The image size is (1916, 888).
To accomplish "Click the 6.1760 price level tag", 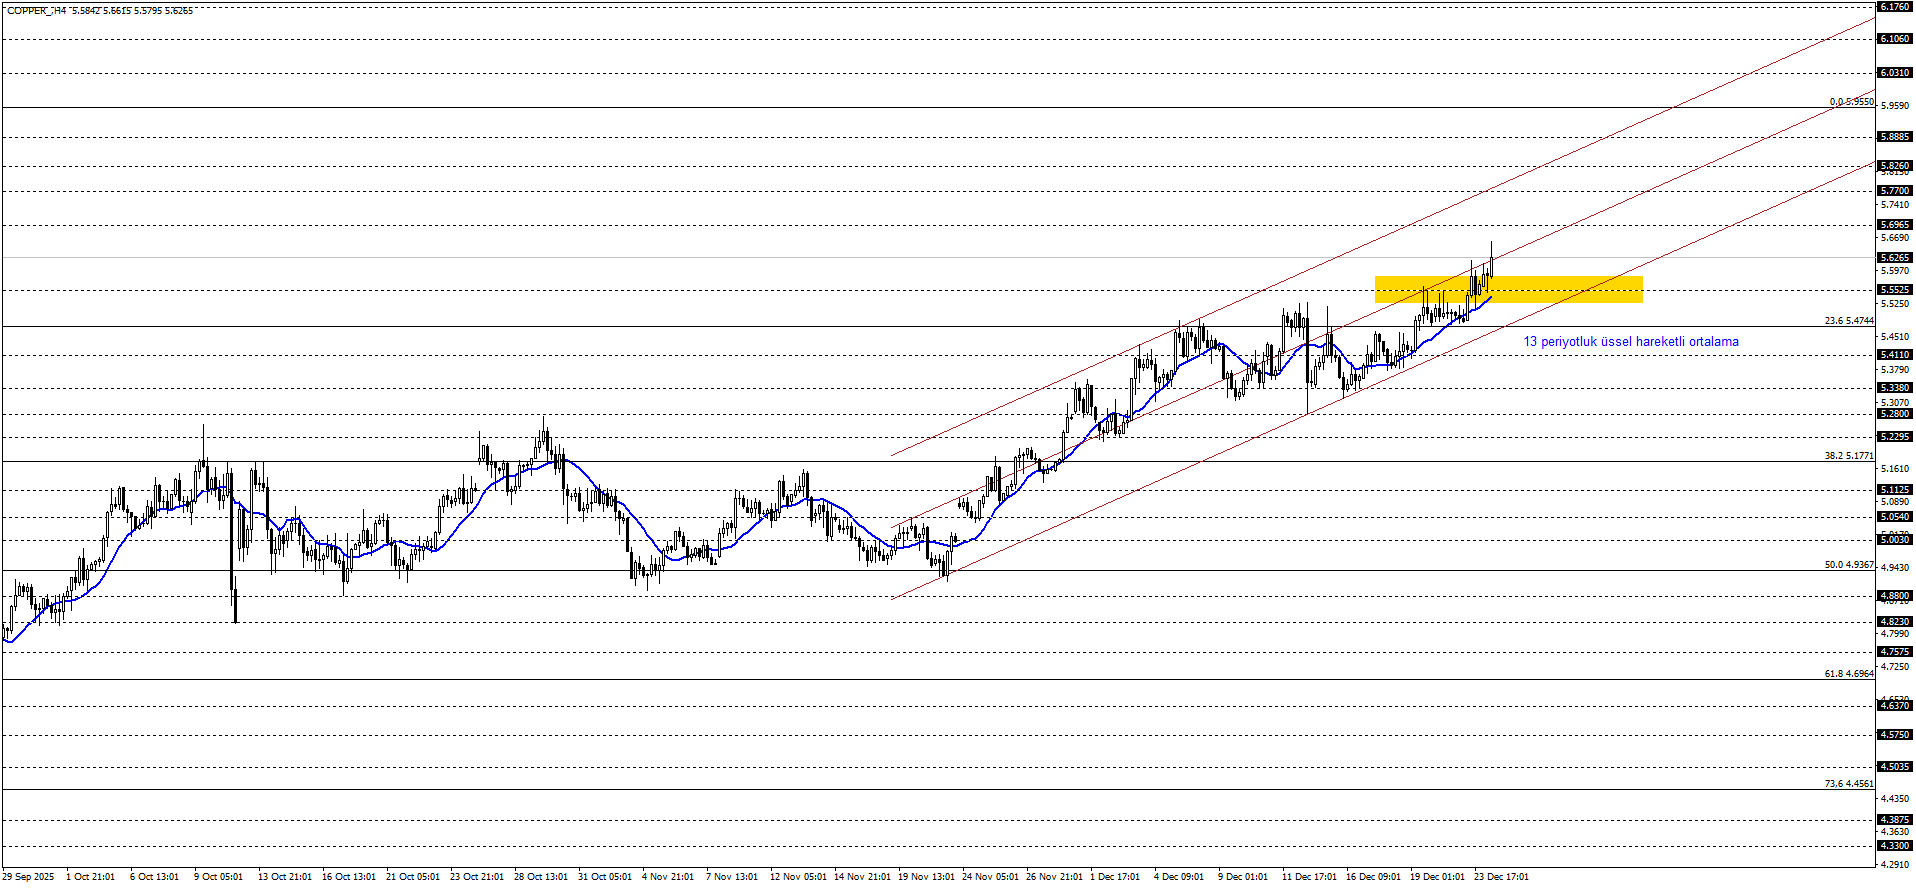I will [1894, 7].
